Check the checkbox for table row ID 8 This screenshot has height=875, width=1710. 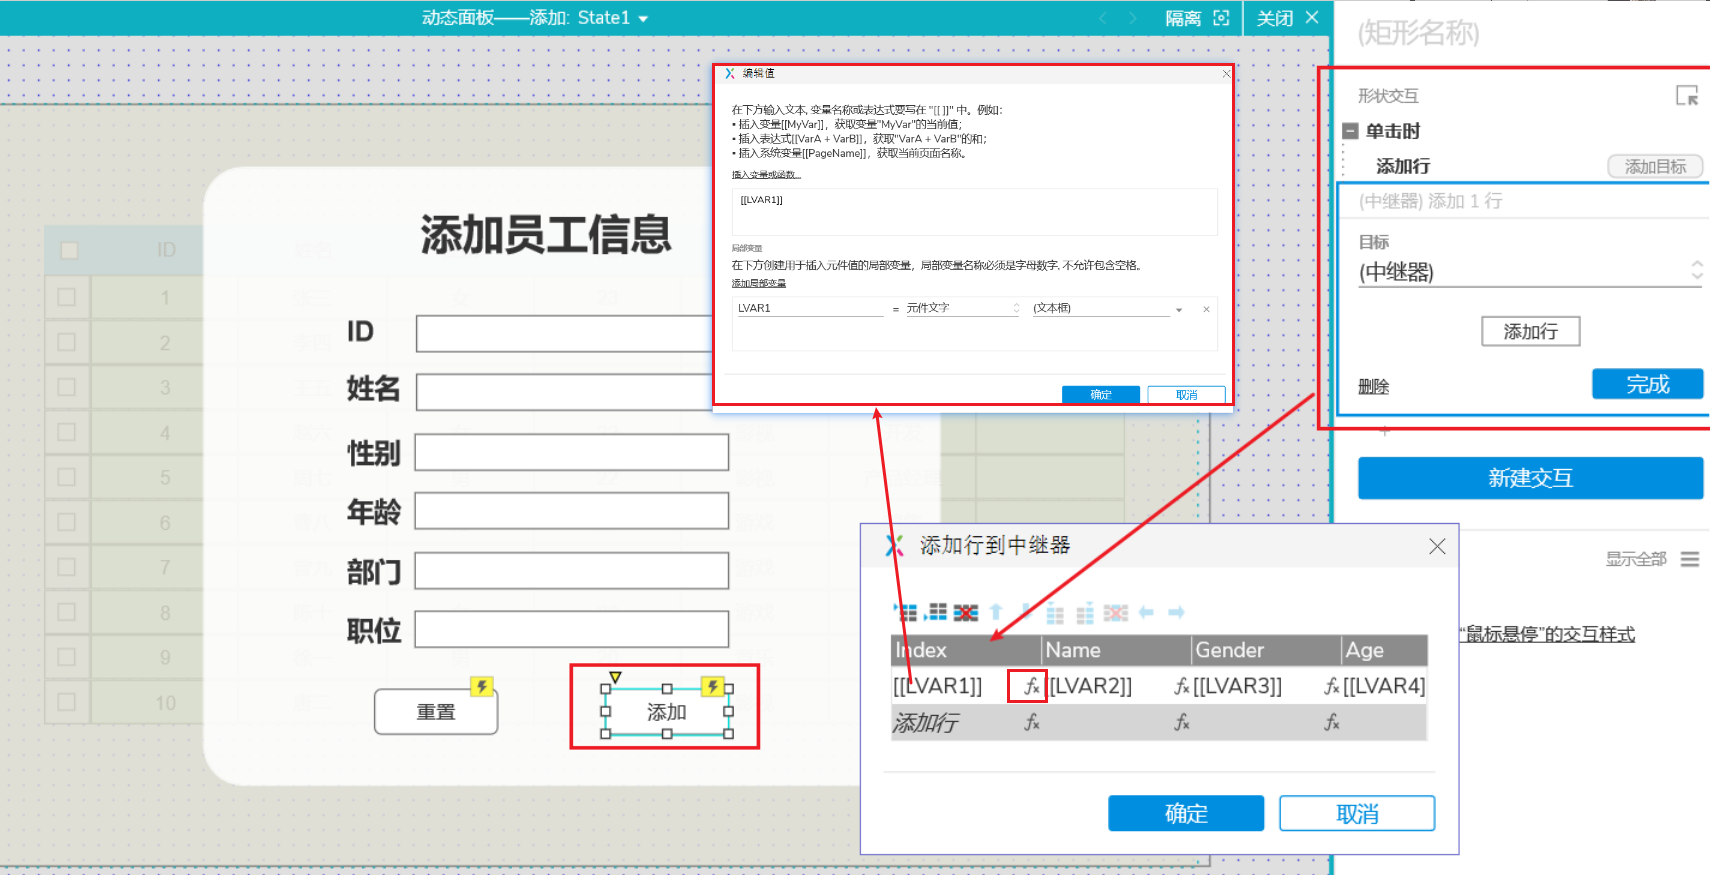click(67, 612)
